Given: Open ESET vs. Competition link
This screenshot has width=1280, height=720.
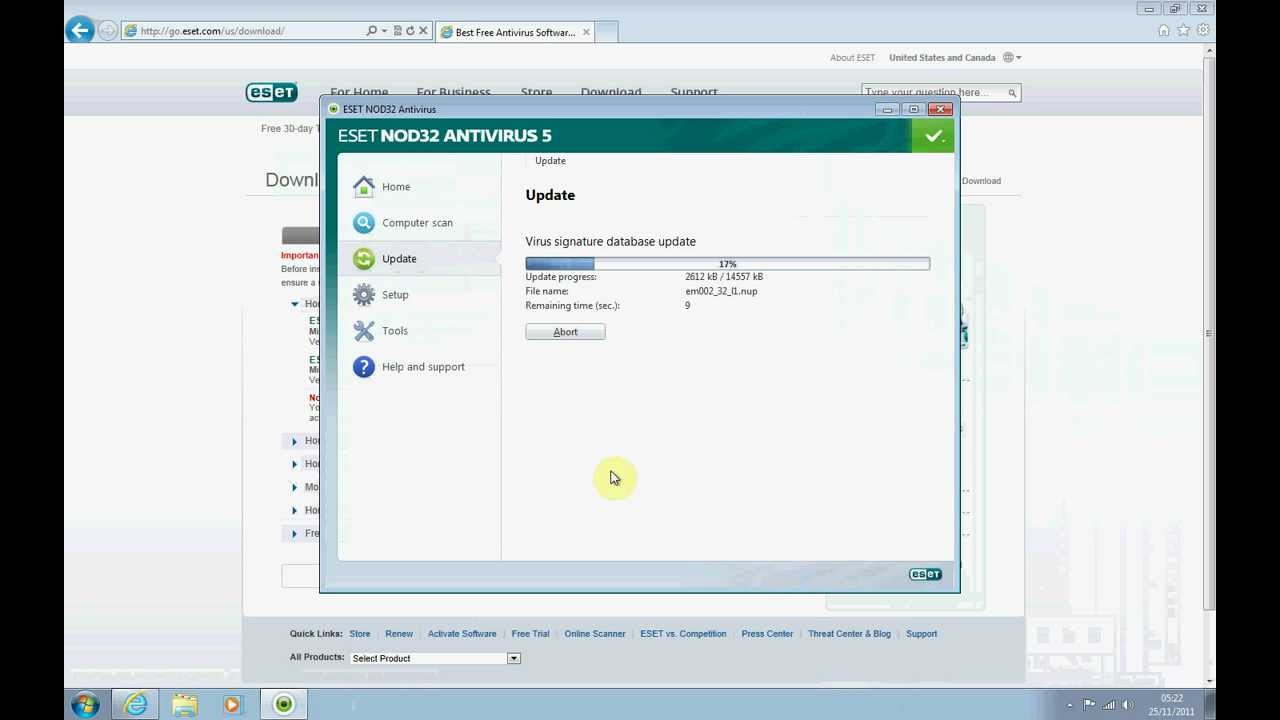Looking at the screenshot, I should [683, 634].
